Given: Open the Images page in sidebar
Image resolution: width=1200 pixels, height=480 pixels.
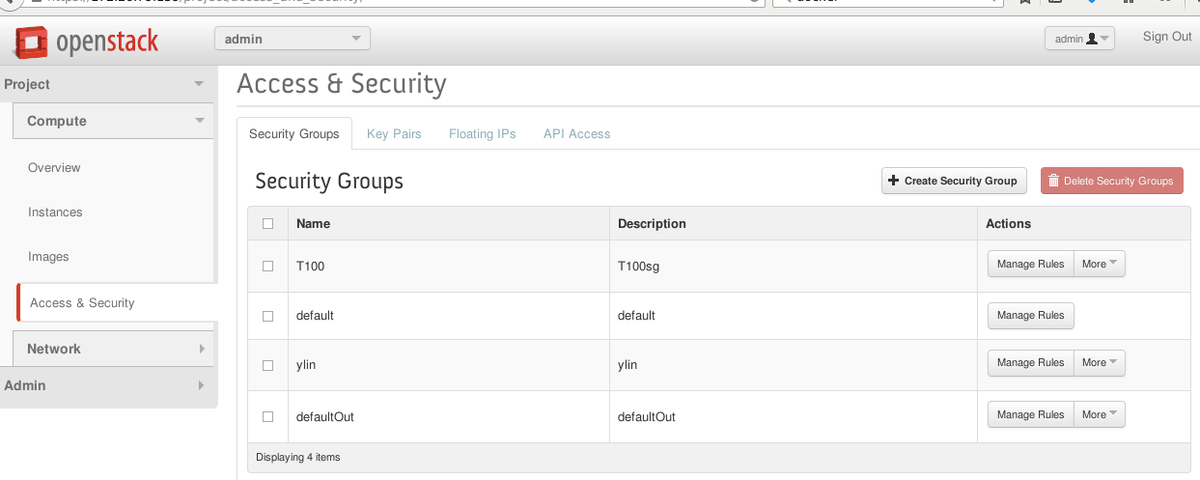Looking at the screenshot, I should click(48, 257).
